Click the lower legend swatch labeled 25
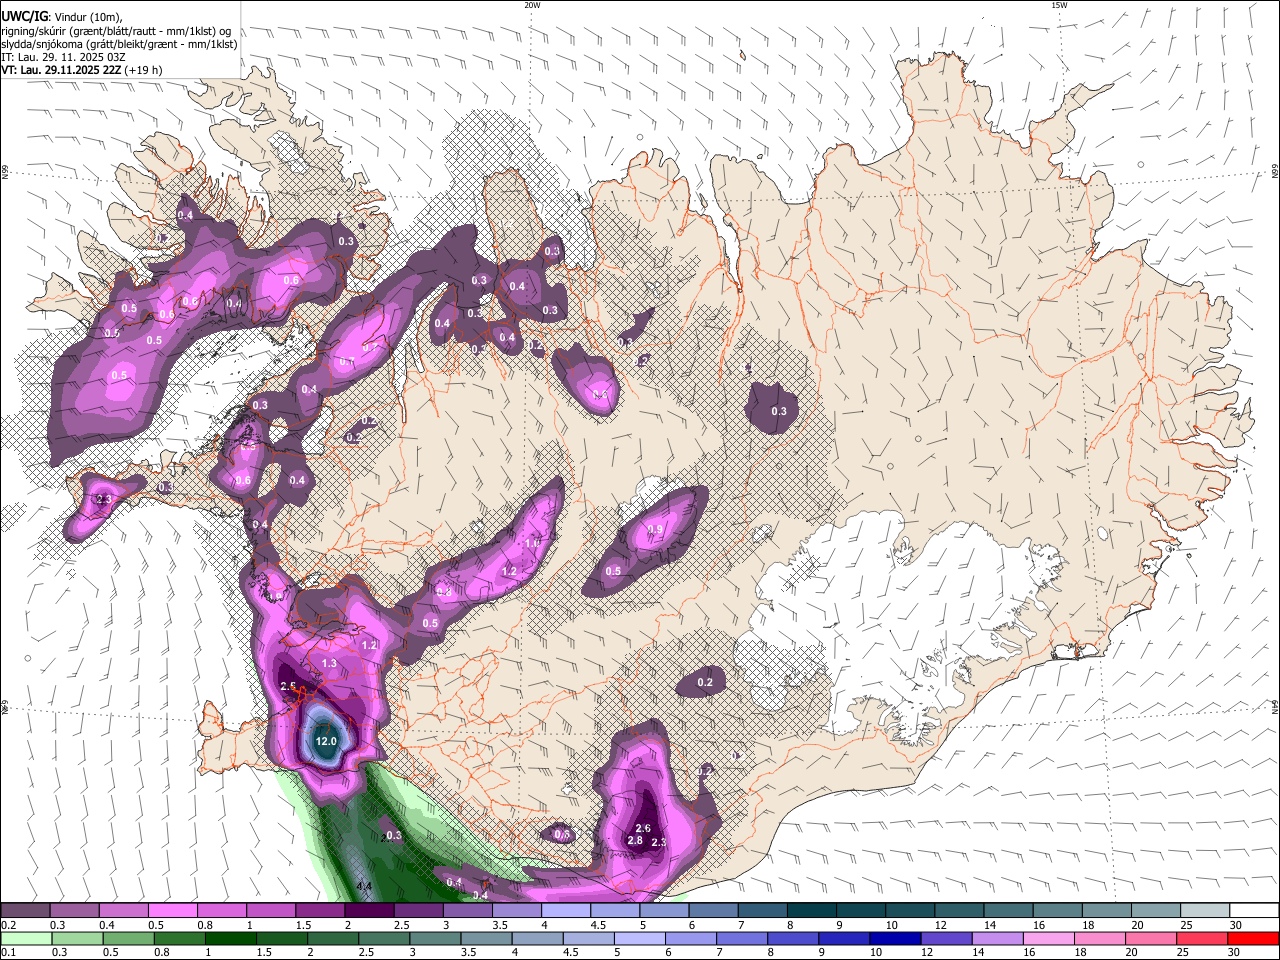This screenshot has height=960, width=1280. tap(1203, 939)
